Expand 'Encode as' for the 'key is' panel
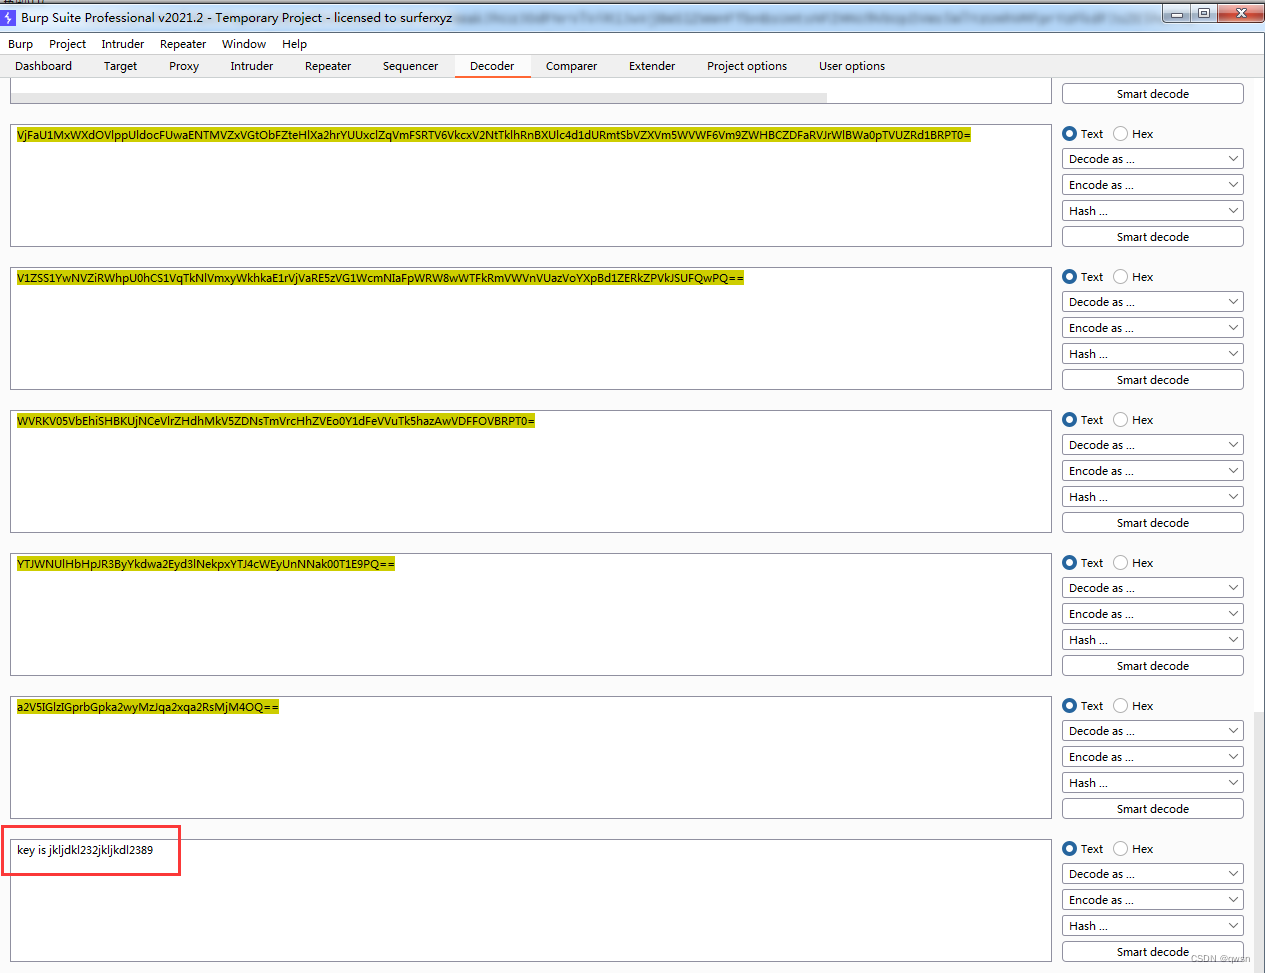Screen dimensions: 1265x973 1153,900
